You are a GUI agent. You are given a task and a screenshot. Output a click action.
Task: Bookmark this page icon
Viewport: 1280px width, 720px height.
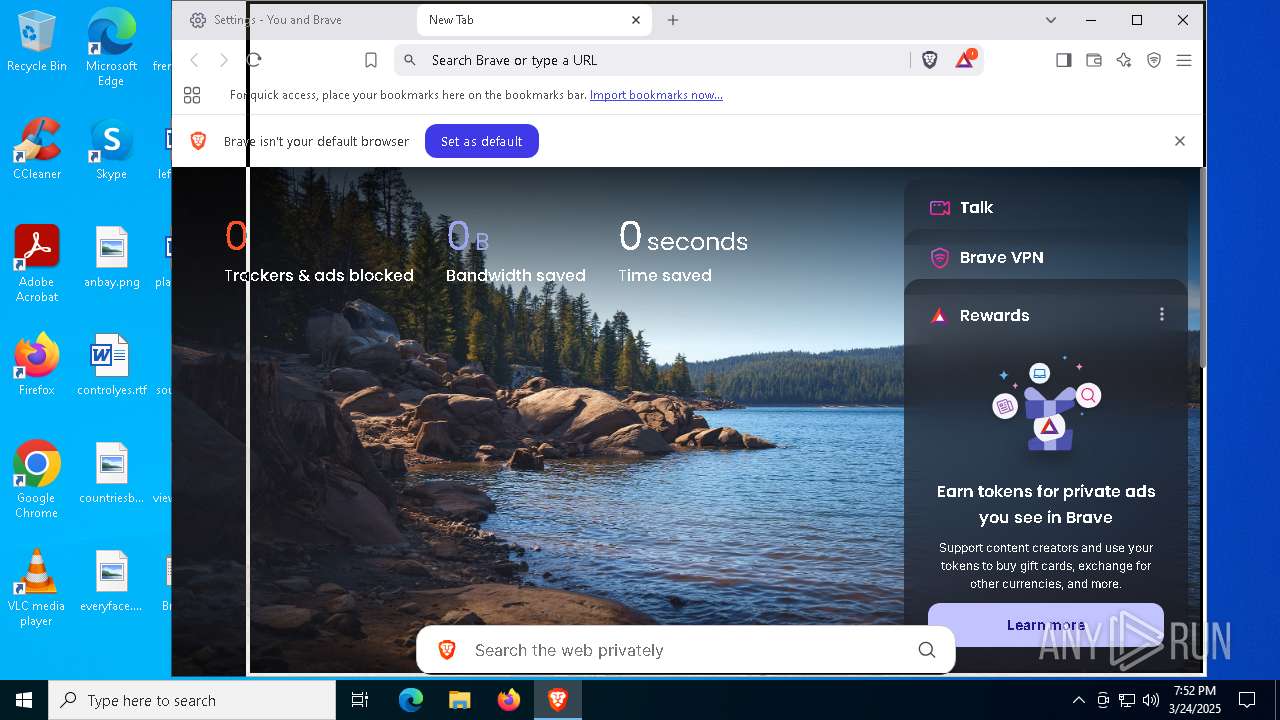(371, 60)
